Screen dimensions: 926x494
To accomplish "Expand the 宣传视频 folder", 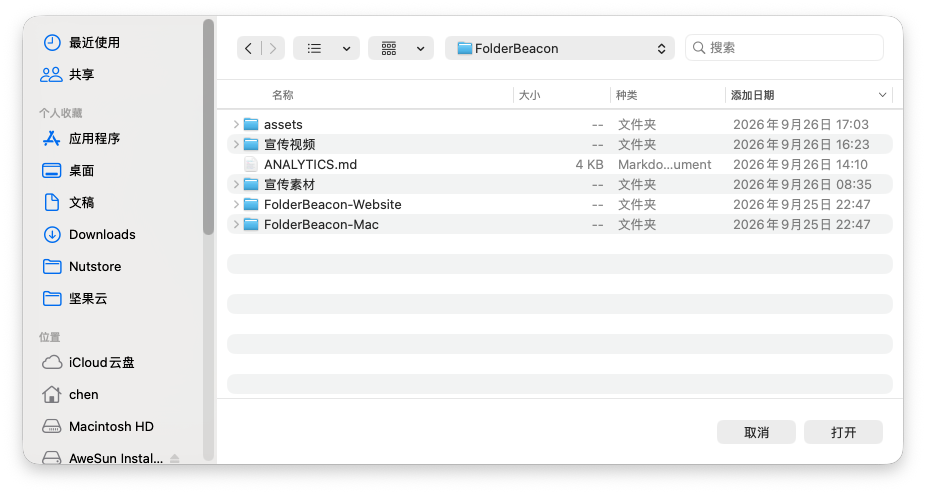I will tap(236, 144).
